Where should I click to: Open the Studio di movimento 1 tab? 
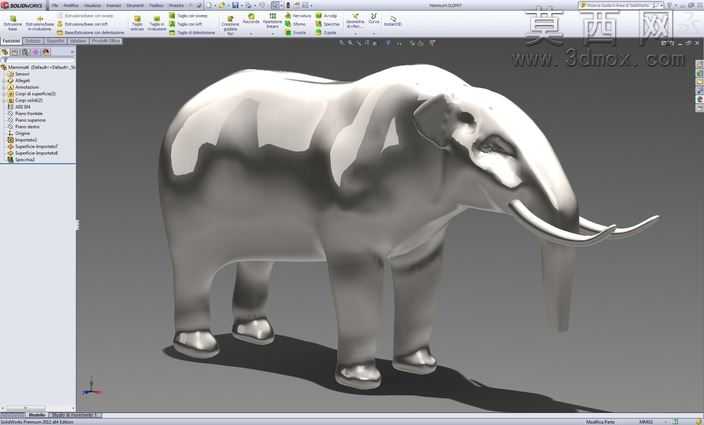click(75, 415)
